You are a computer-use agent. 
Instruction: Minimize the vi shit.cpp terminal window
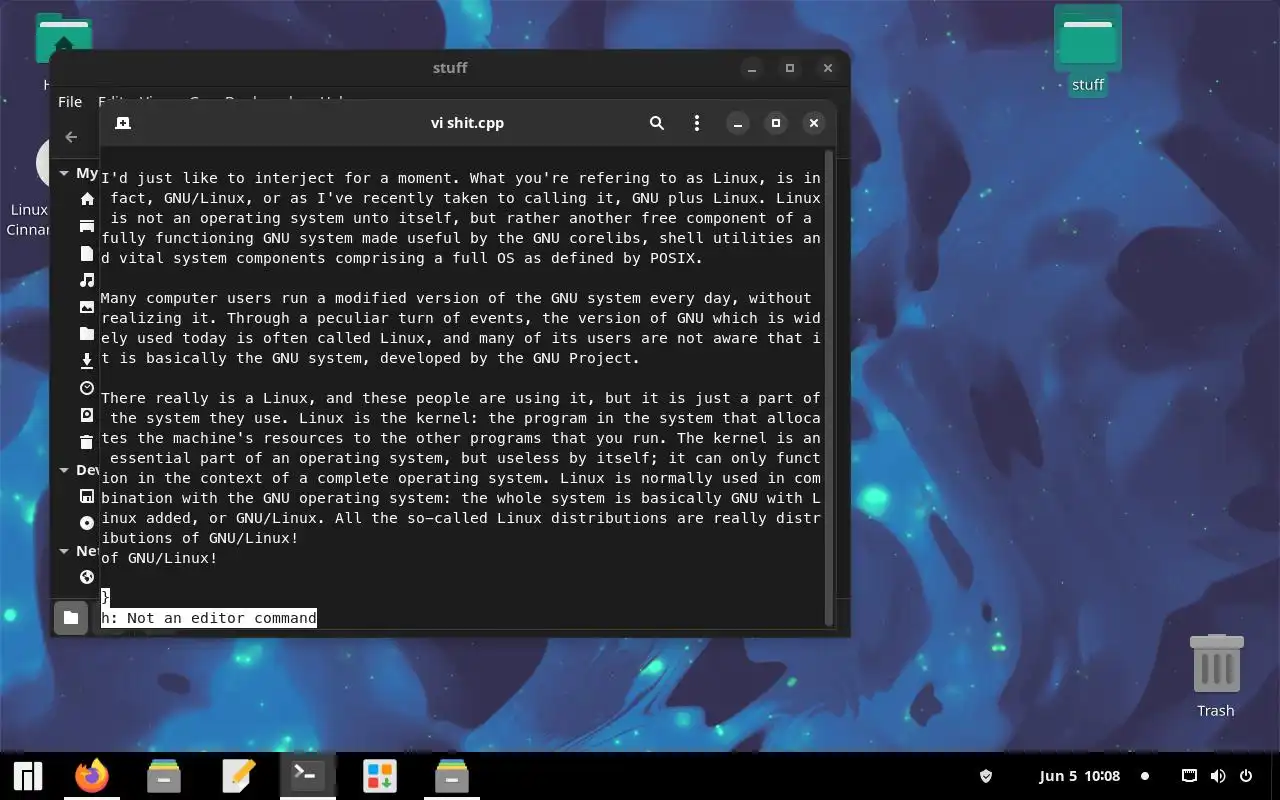coord(738,123)
